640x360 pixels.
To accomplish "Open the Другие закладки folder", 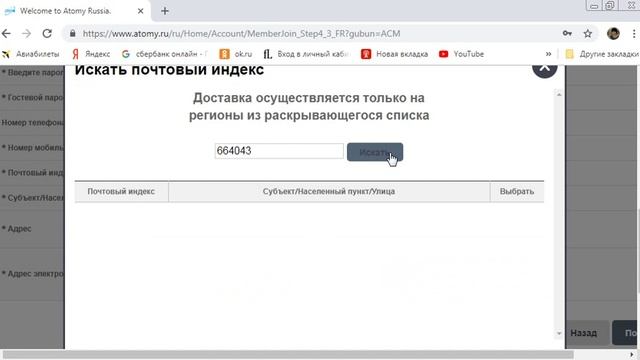I will pyautogui.click(x=602, y=54).
